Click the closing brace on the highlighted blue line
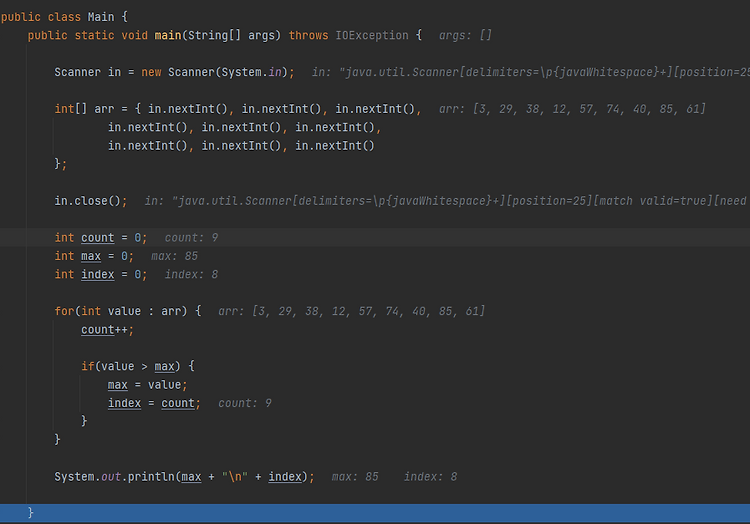 (x=31, y=513)
